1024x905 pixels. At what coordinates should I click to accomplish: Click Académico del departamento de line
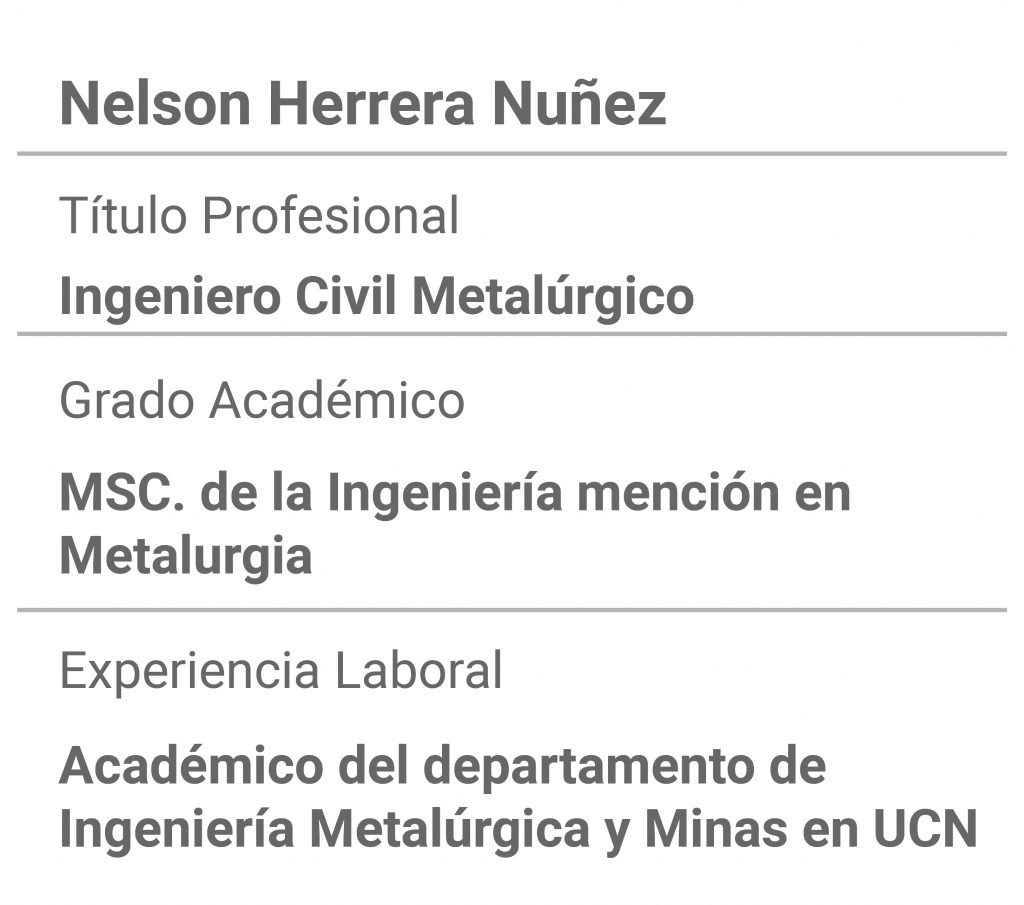point(443,765)
